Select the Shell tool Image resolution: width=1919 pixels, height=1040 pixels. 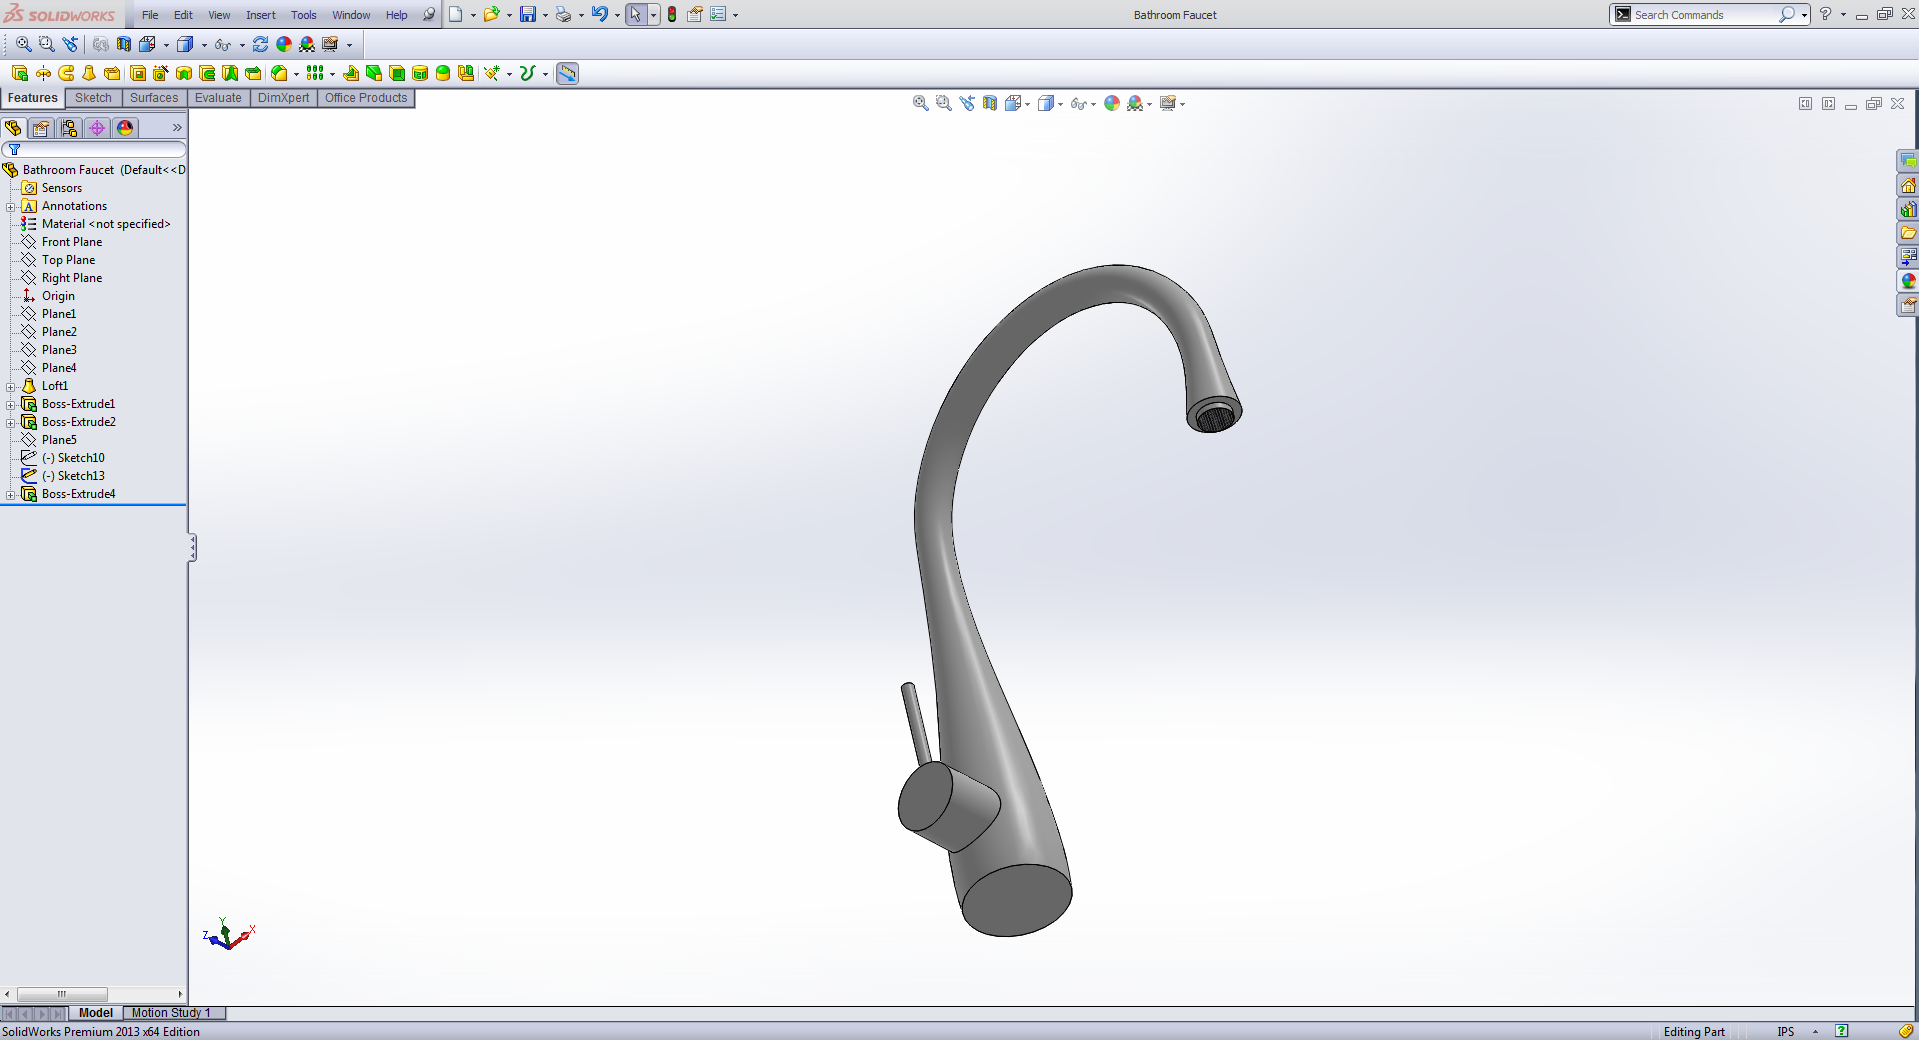point(397,73)
